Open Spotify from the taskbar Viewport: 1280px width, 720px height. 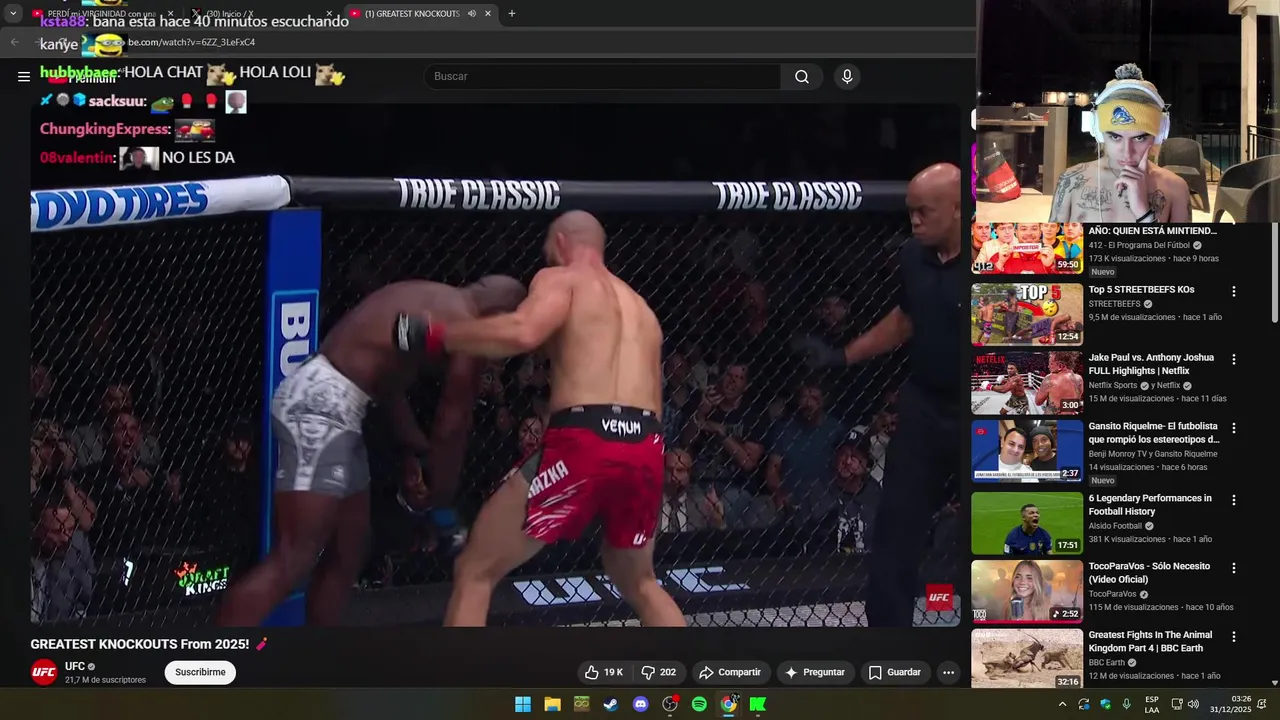[699, 704]
